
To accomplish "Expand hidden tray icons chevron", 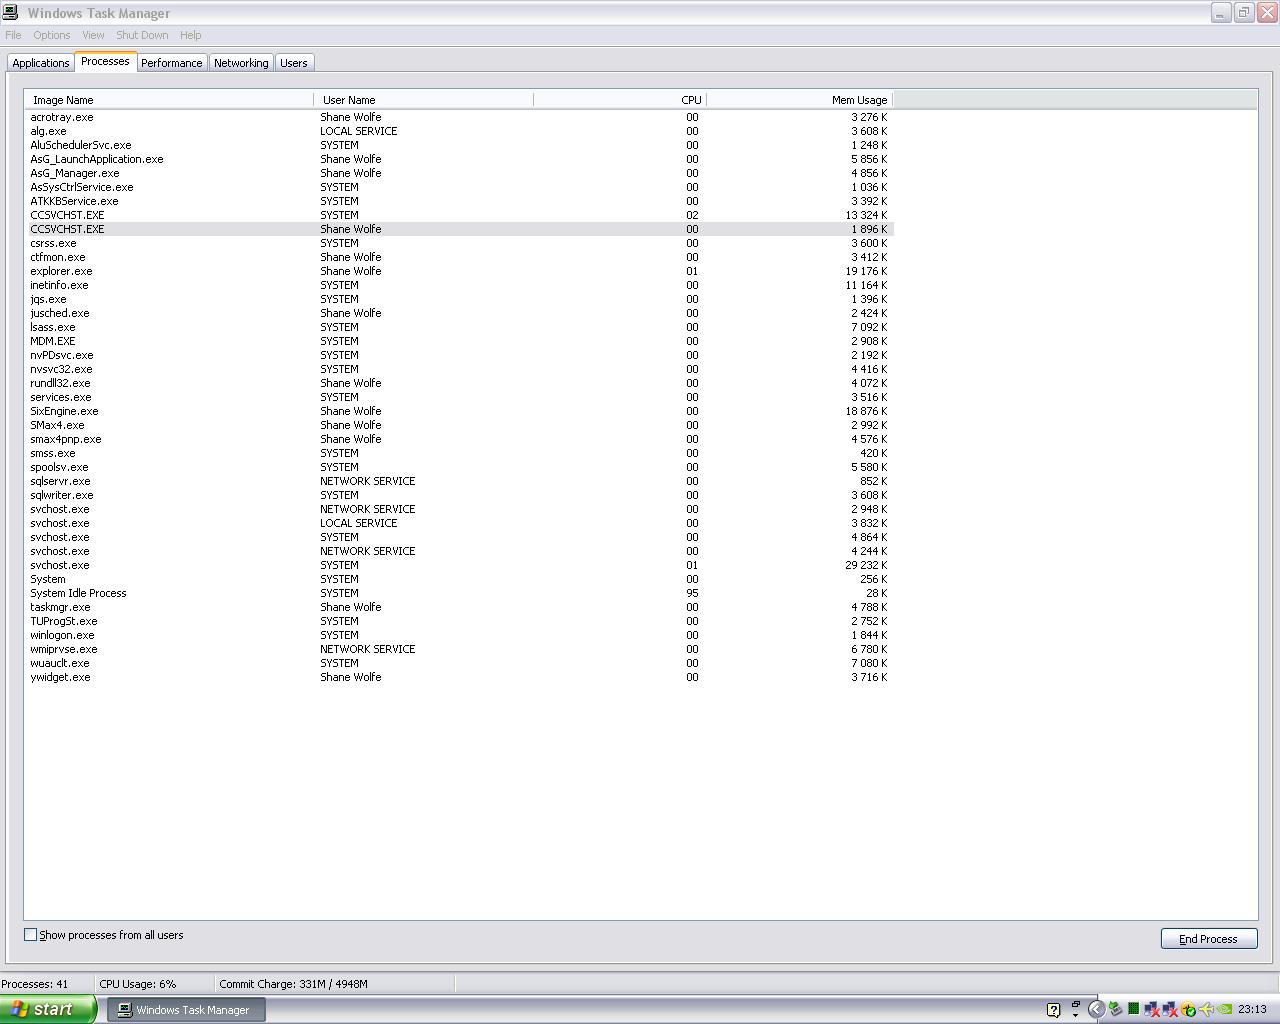I will click(1096, 1010).
